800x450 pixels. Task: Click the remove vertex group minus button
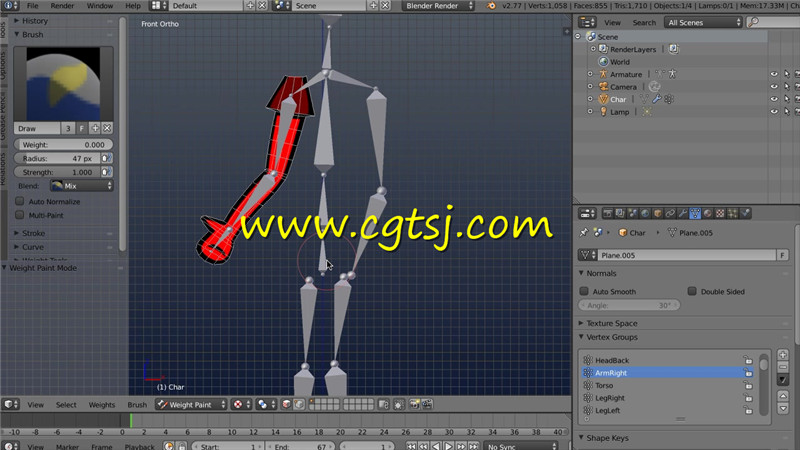pyautogui.click(x=783, y=367)
